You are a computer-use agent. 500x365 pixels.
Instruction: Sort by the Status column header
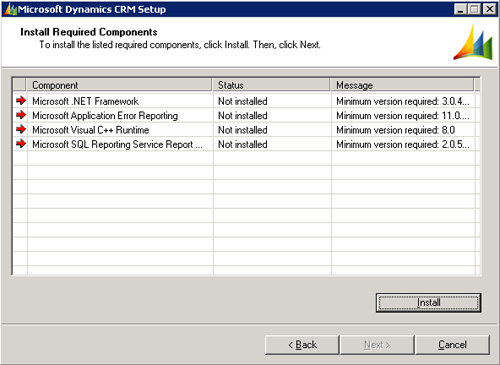[271, 85]
